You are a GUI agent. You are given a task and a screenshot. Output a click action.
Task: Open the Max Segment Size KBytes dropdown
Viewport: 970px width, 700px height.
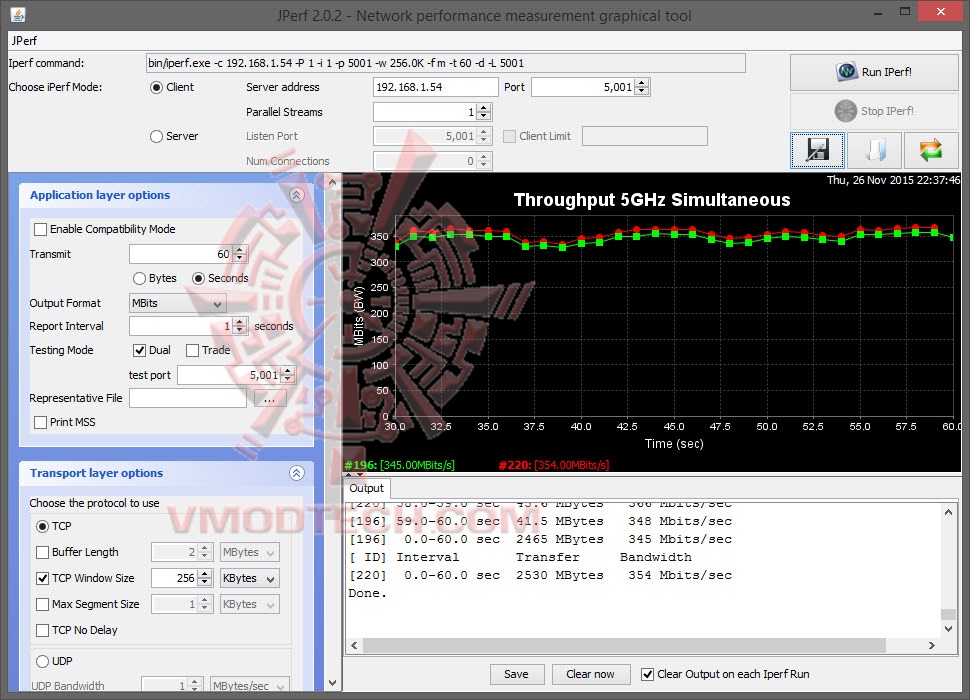coord(250,604)
